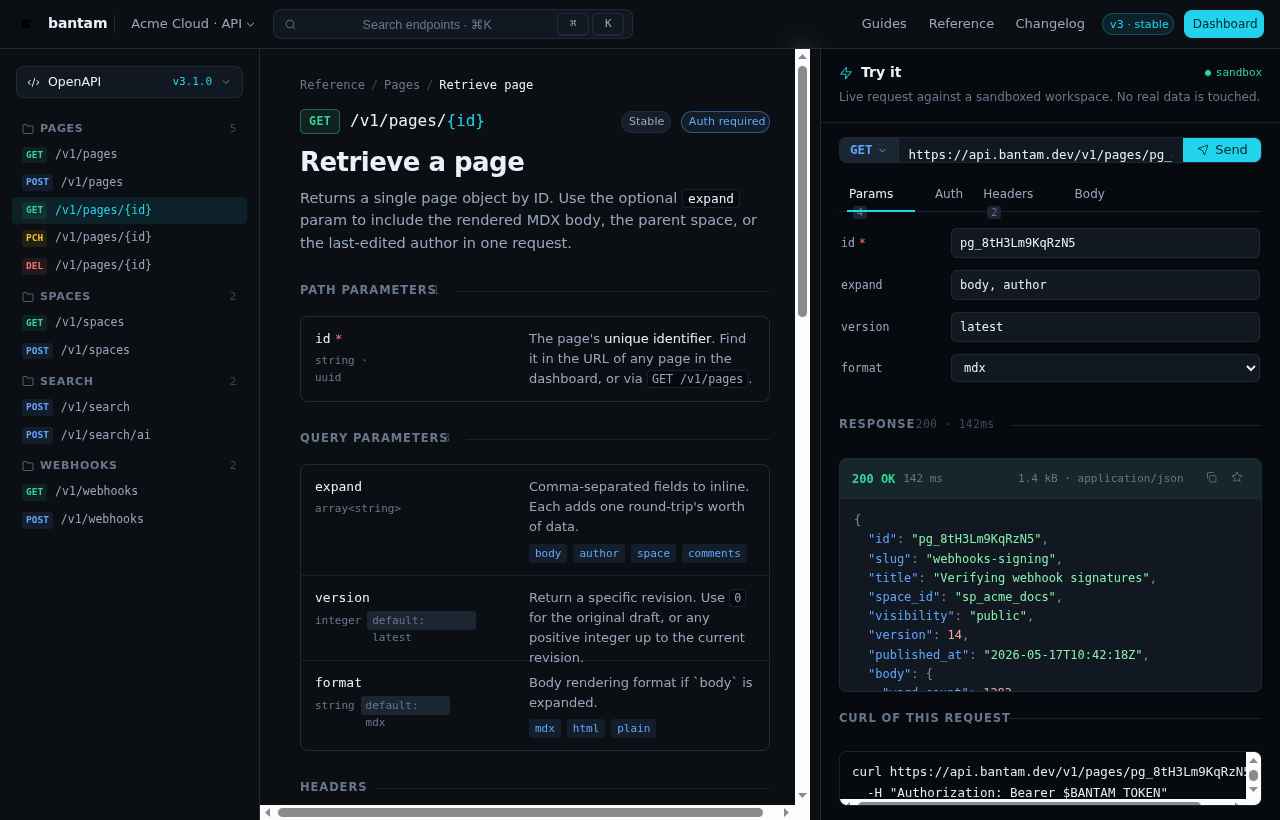Click the id parameter input field
1280x820 pixels.
click(1105, 243)
